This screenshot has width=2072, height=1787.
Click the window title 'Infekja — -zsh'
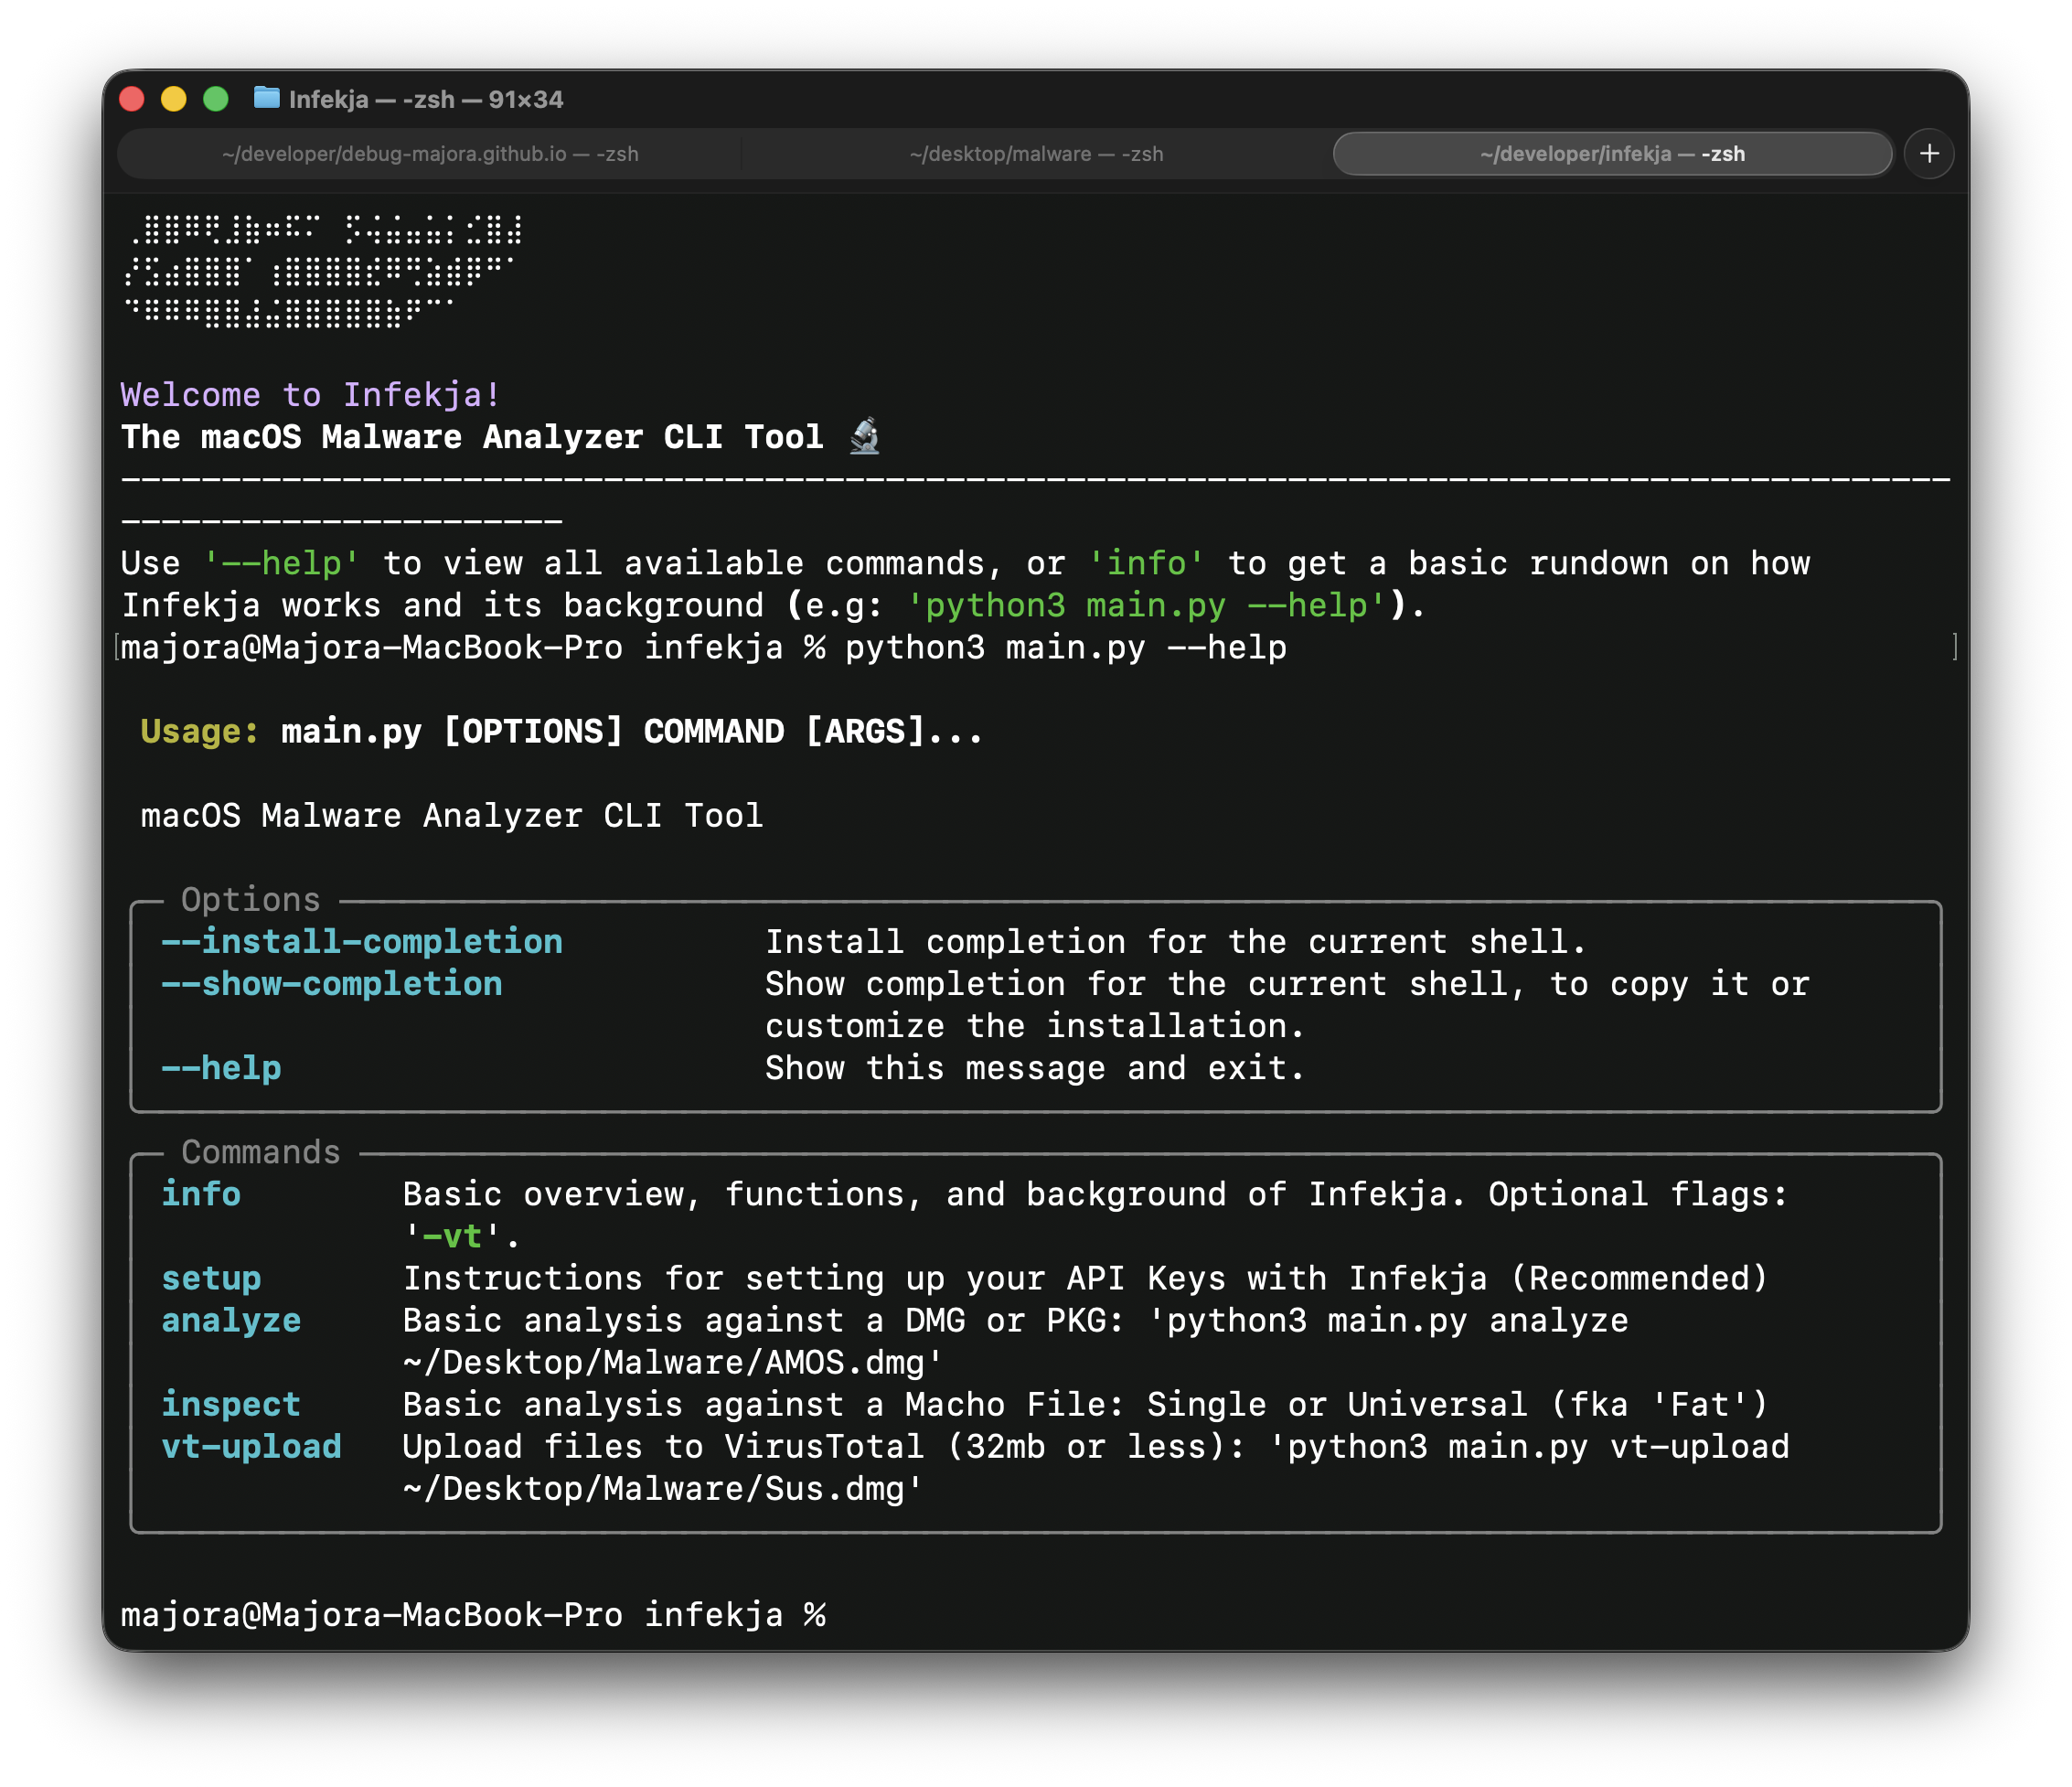coord(426,99)
